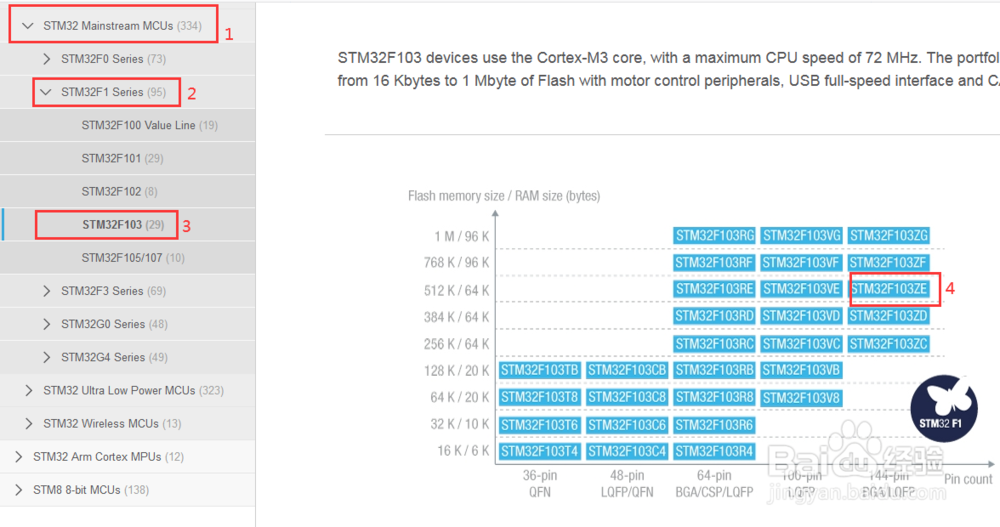The height and width of the screenshot is (527, 1000).
Task: Click the STM32F103ZE device box
Action: (x=889, y=289)
